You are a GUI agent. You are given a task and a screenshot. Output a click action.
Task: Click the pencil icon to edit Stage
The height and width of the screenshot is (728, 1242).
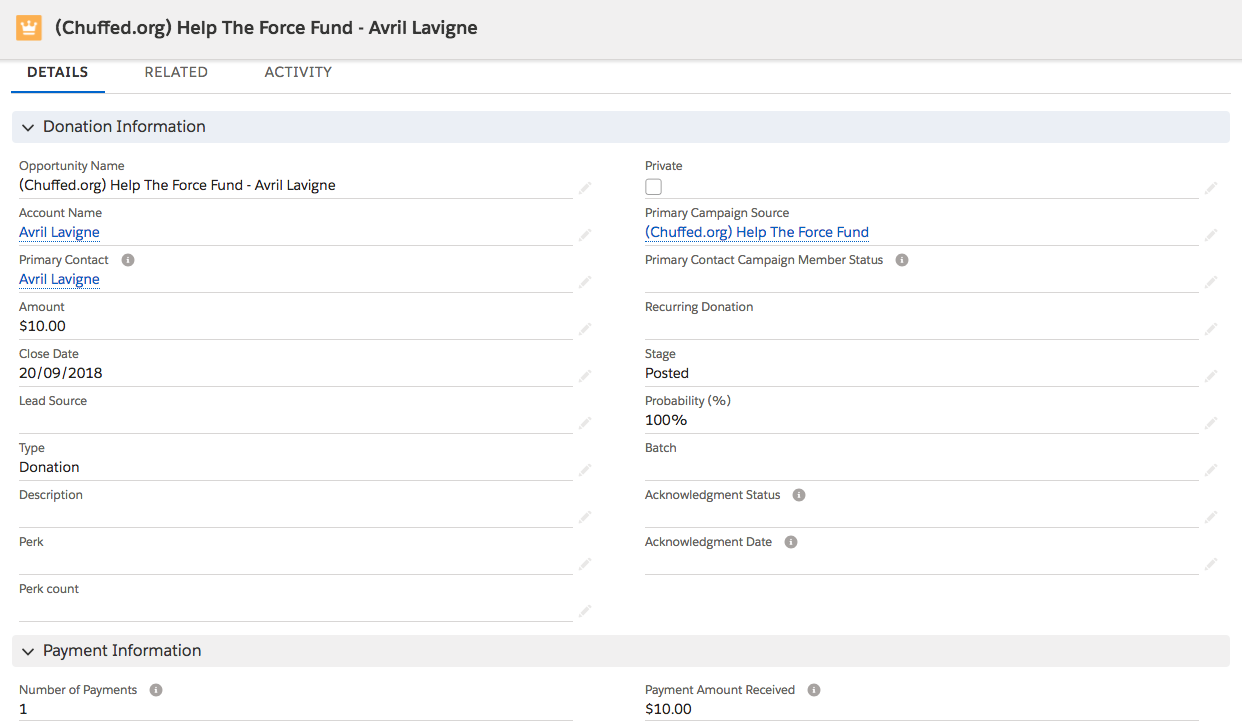(1211, 375)
